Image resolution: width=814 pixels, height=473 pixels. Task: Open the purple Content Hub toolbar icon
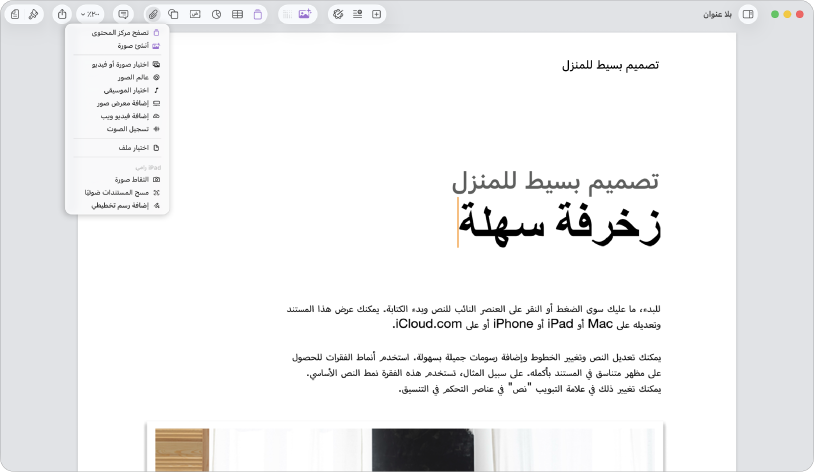coord(257,15)
